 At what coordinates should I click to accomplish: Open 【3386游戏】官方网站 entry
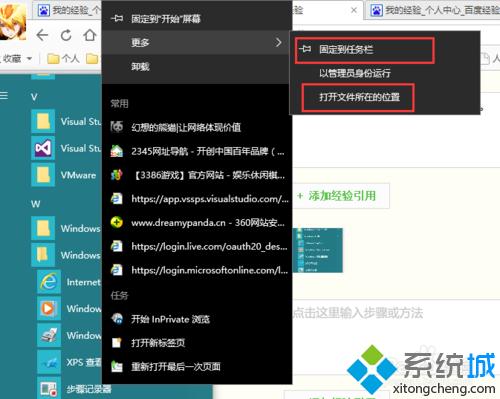tap(197, 175)
